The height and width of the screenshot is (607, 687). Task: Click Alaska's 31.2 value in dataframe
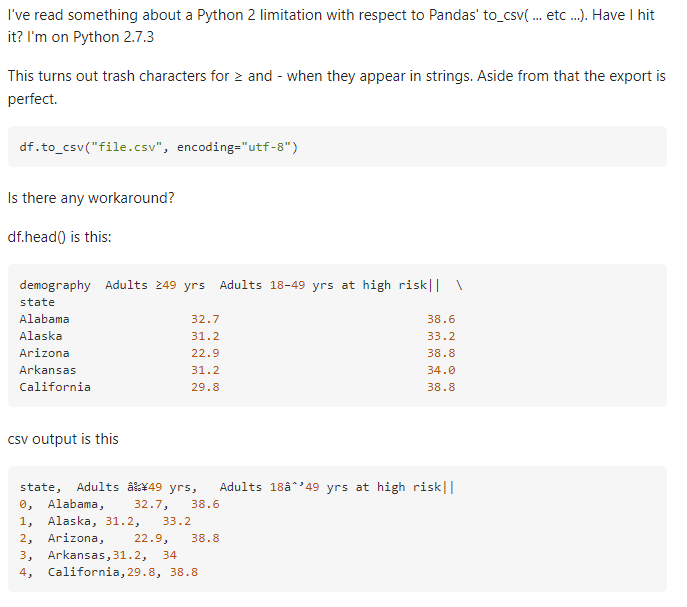[x=205, y=336]
